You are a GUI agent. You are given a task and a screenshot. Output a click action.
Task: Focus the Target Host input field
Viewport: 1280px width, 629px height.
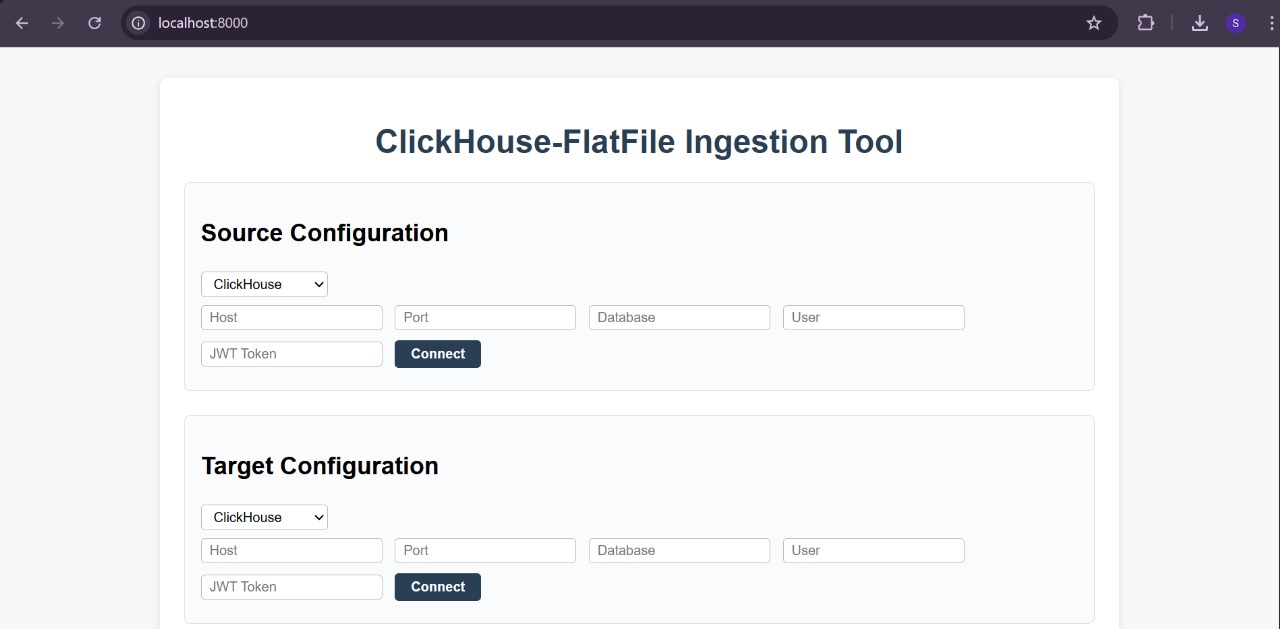[292, 551]
